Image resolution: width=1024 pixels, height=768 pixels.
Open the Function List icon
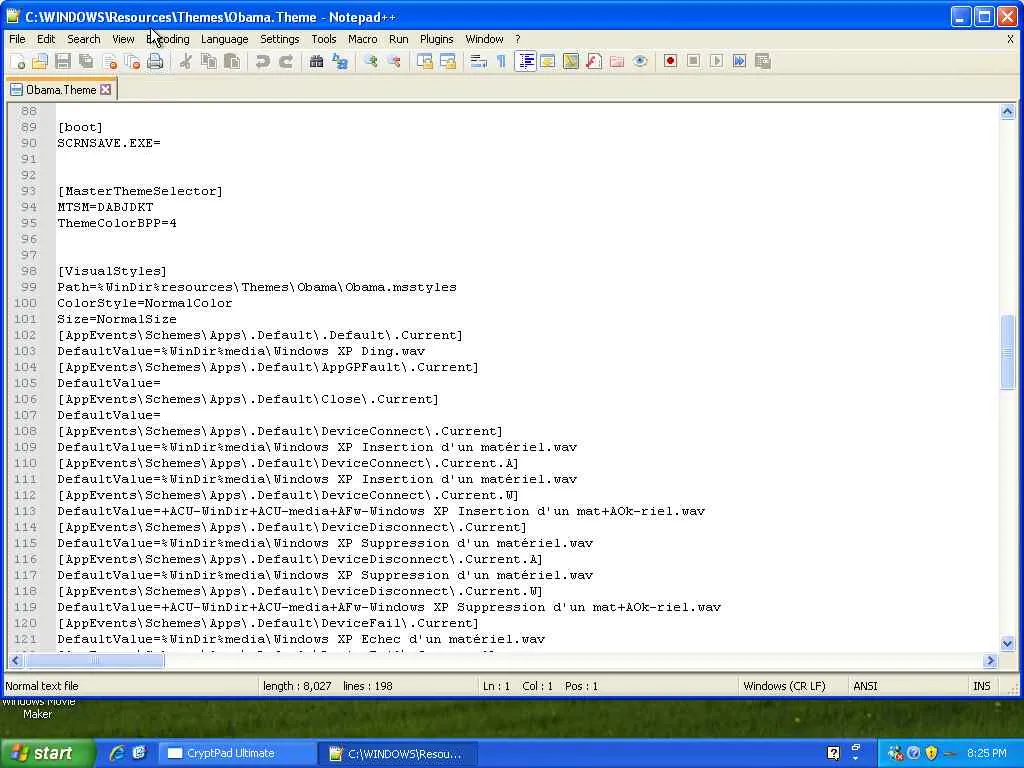[x=594, y=61]
